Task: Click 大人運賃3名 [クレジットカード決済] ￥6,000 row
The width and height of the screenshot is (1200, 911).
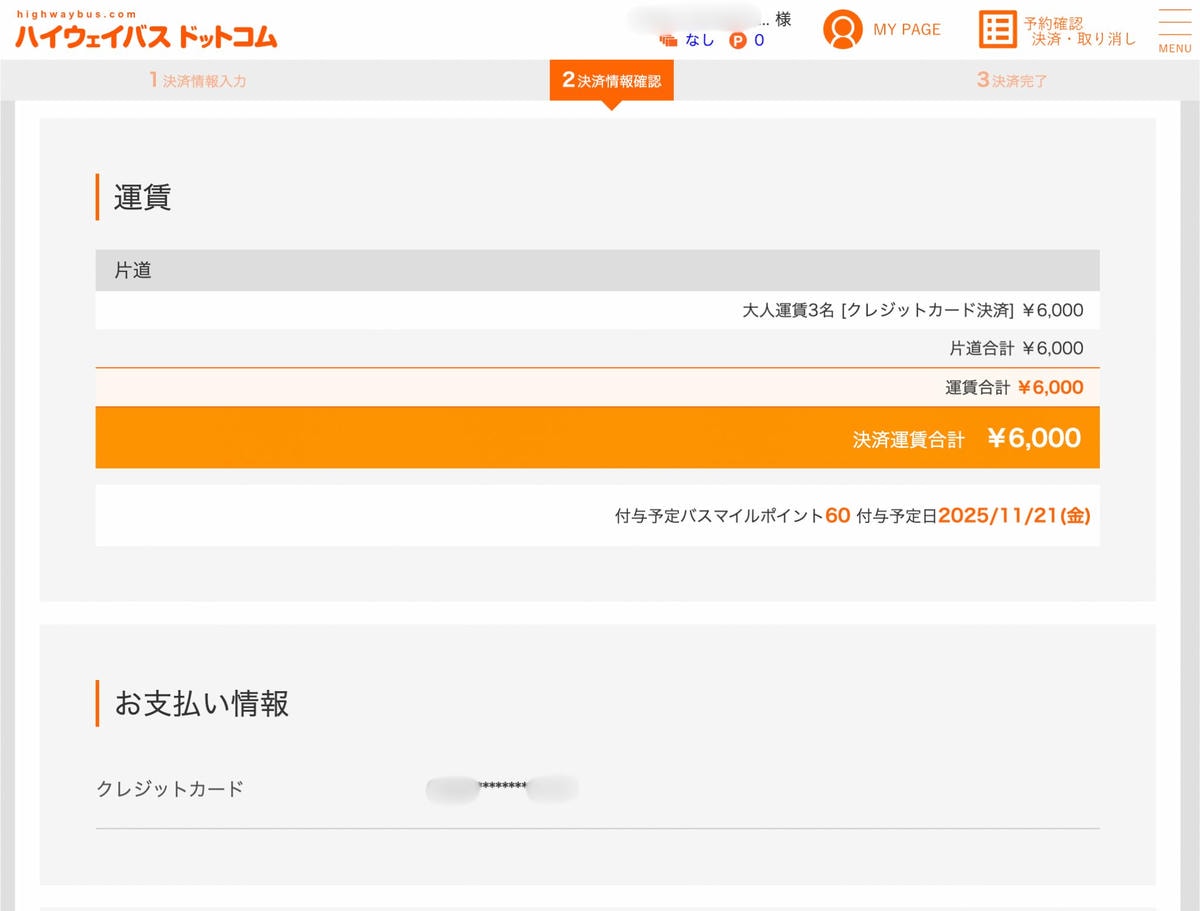Action: tap(597, 310)
